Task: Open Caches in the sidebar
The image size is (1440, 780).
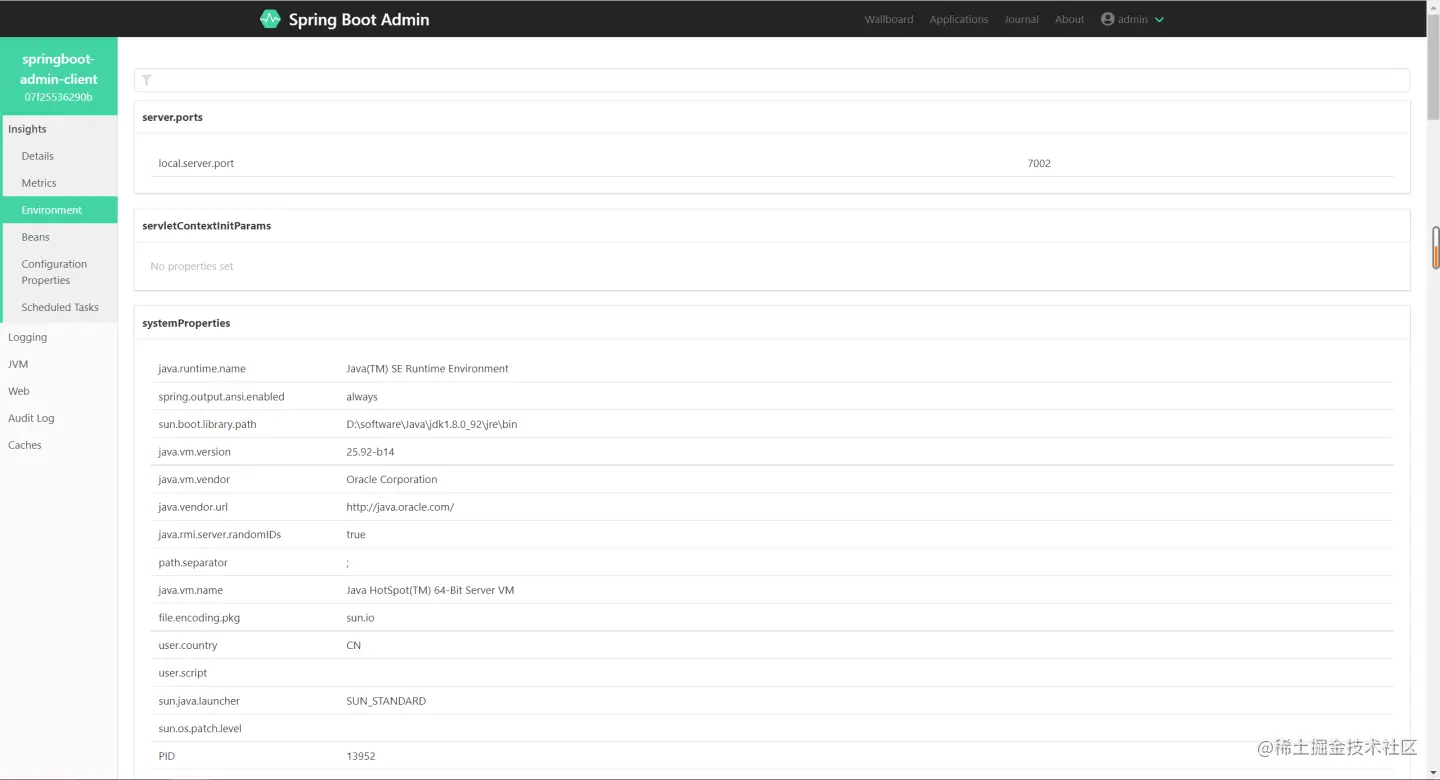Action: coord(25,445)
